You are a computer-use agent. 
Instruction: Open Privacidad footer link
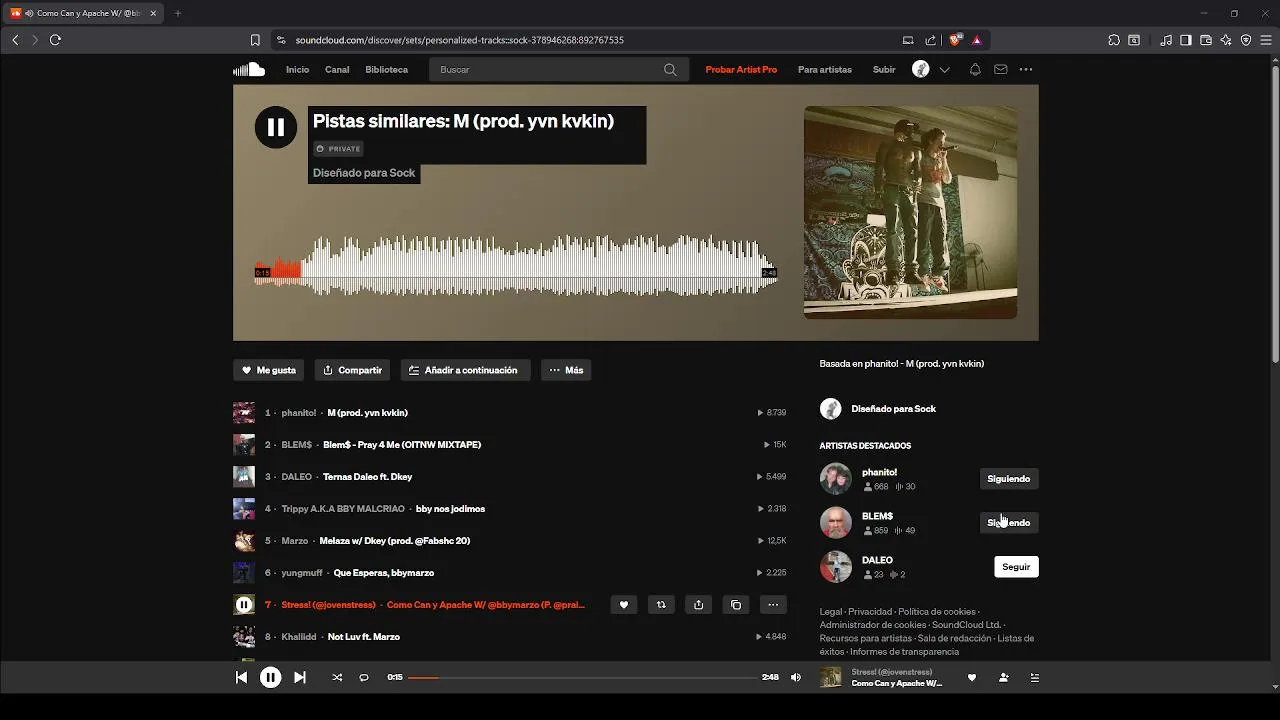pos(870,612)
